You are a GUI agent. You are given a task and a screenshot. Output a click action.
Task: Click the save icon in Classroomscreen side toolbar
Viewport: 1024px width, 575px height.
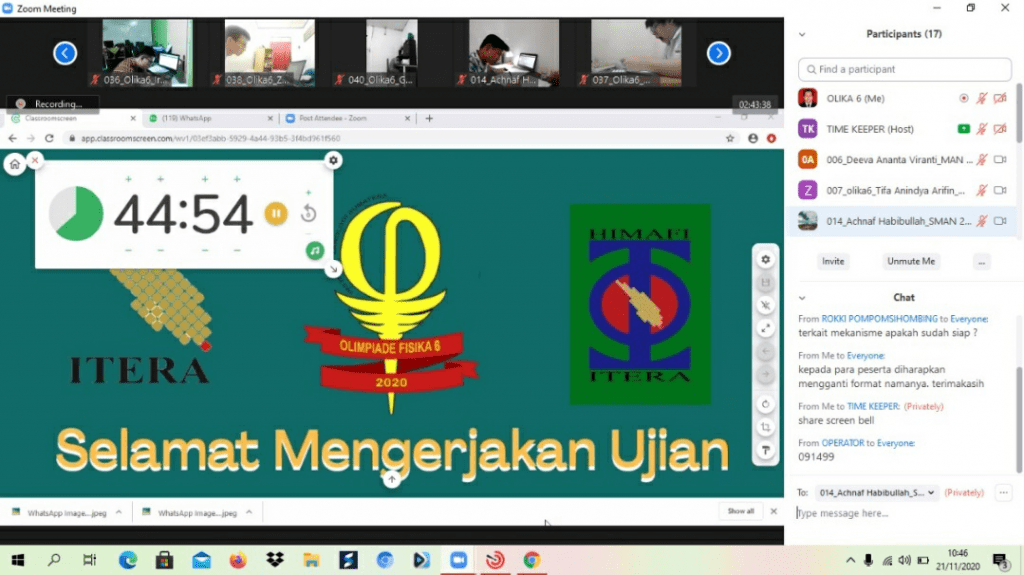coord(765,282)
